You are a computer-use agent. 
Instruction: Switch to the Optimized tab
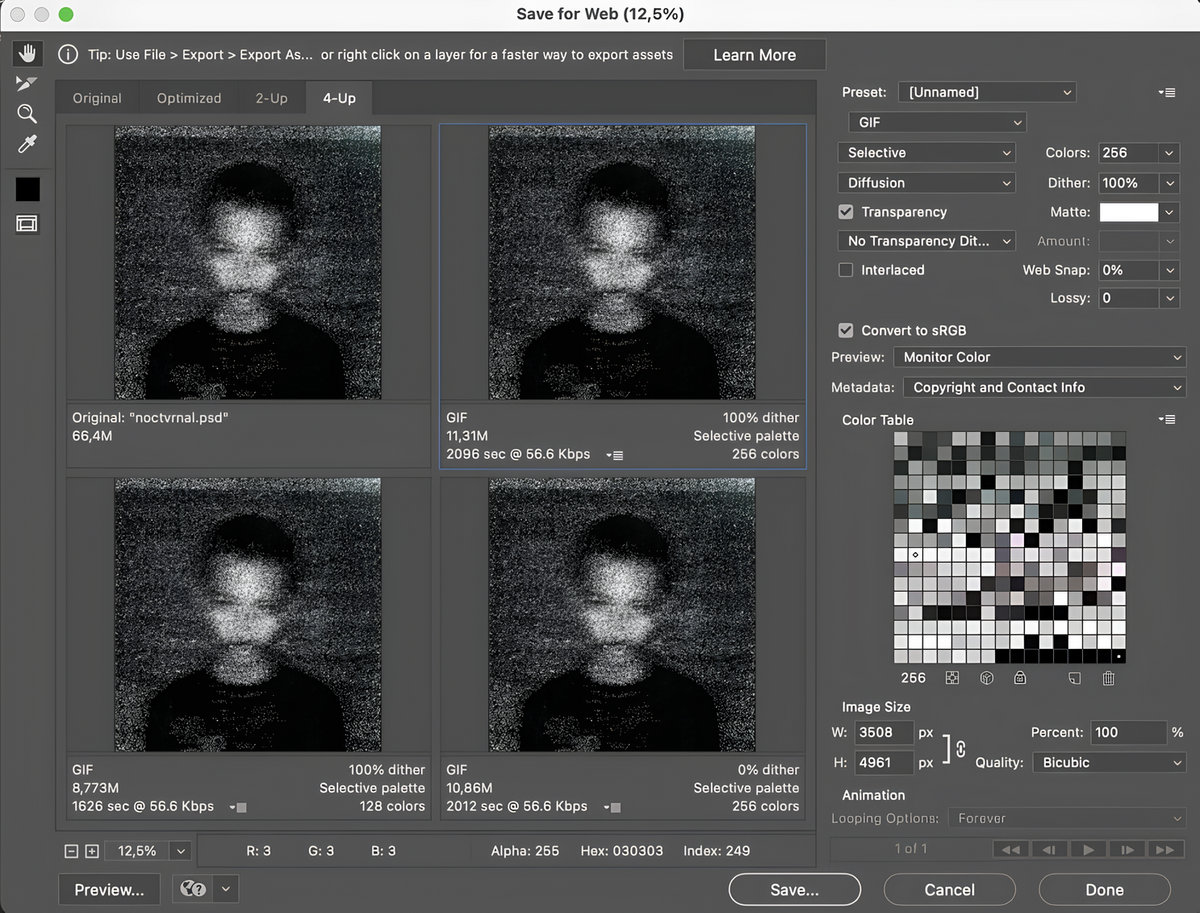click(189, 98)
